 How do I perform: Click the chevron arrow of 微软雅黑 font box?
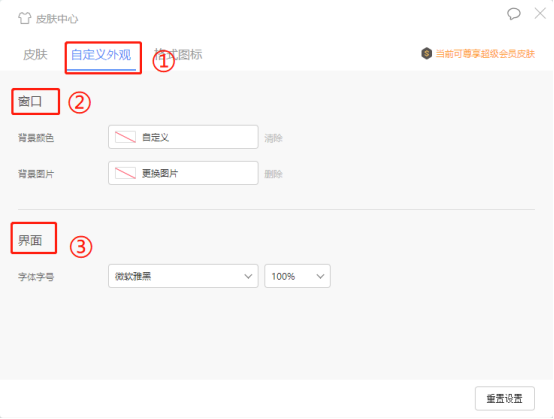248,276
